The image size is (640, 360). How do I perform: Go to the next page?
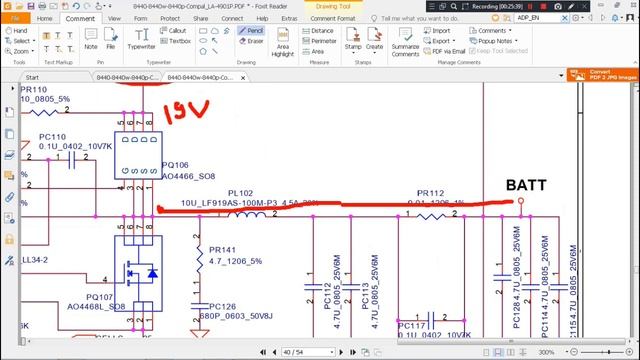(341, 352)
